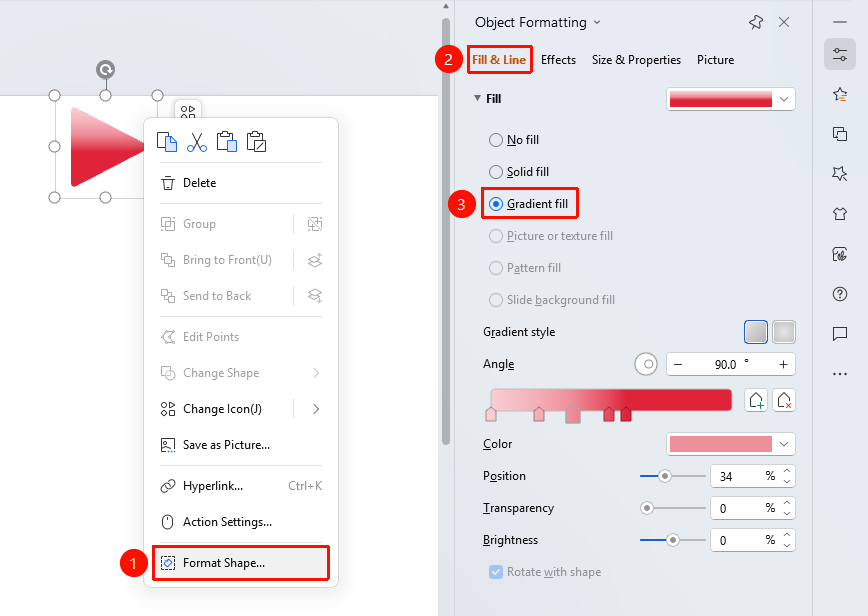The width and height of the screenshot is (868, 616).
Task: Remove the selected gradient stop
Action: (784, 400)
